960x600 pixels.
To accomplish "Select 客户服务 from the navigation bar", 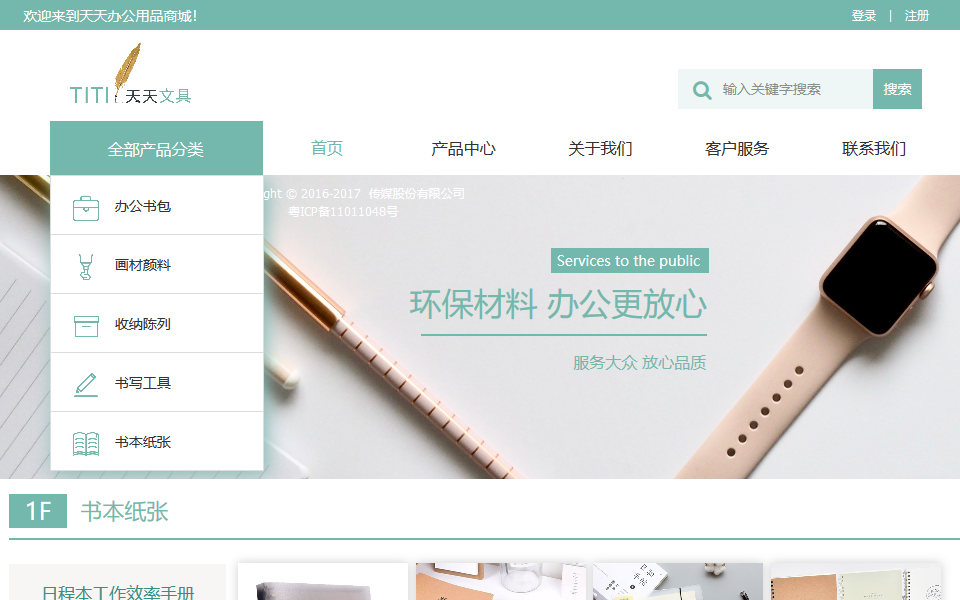I will click(737, 149).
